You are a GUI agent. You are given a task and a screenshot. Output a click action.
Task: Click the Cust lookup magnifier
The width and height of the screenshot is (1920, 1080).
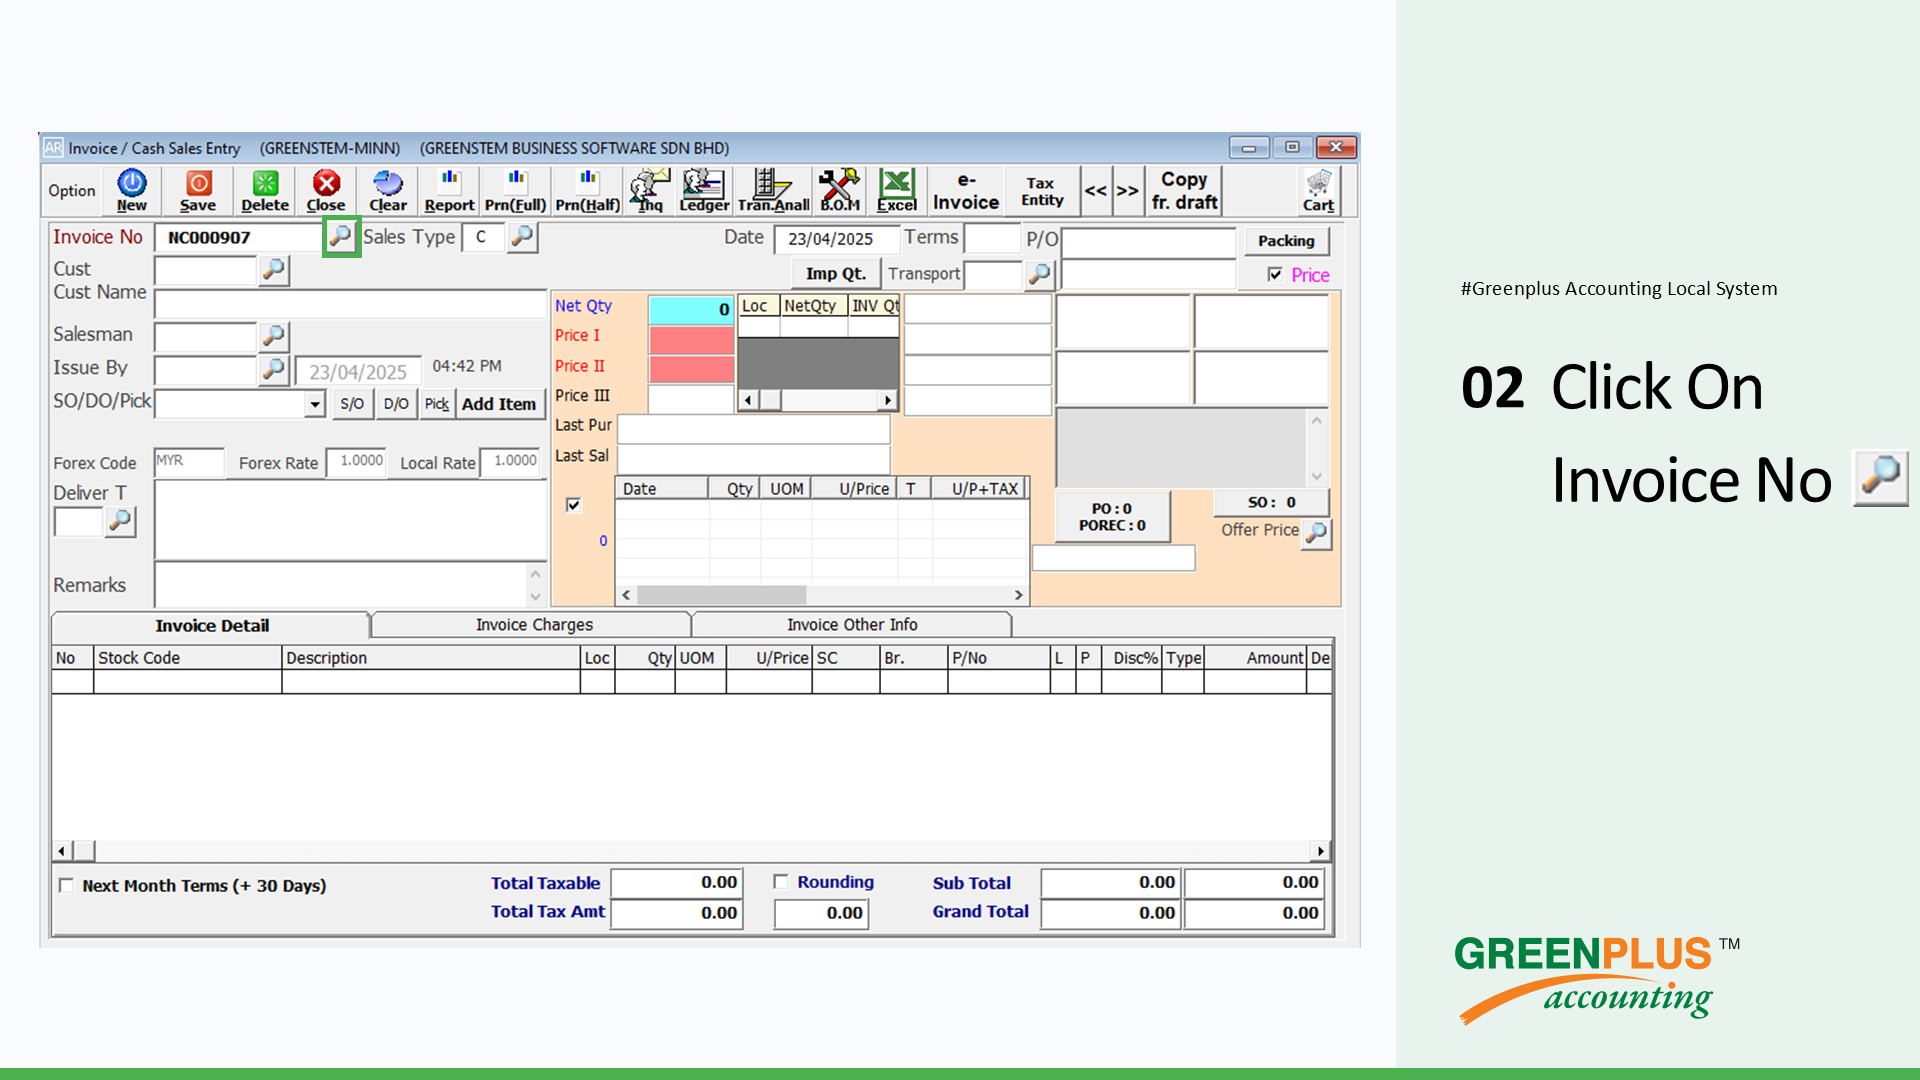(274, 270)
